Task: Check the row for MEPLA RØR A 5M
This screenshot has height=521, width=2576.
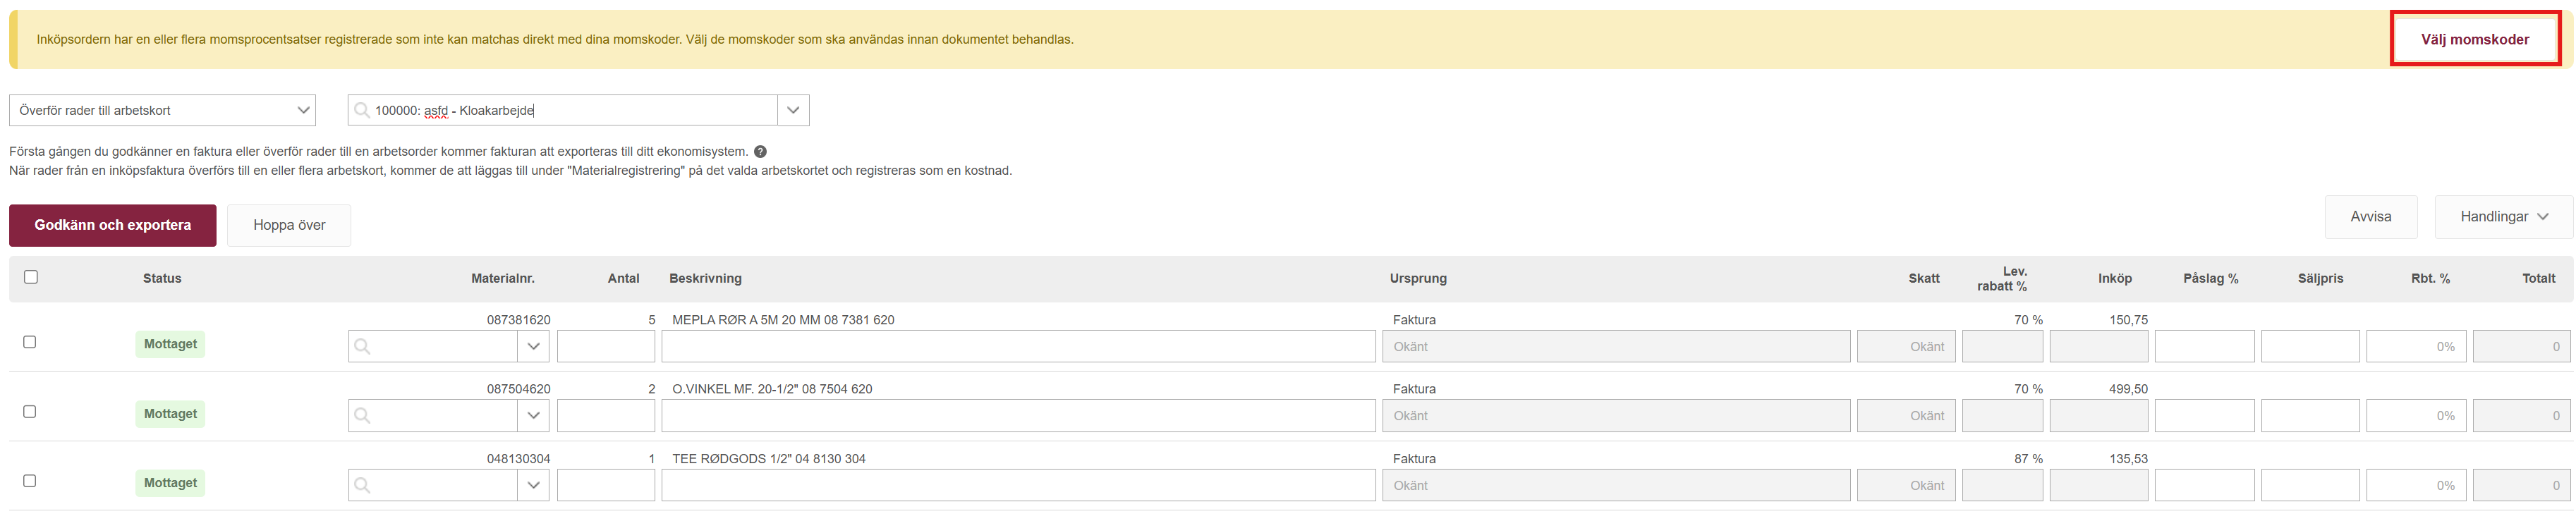Action: tap(30, 342)
